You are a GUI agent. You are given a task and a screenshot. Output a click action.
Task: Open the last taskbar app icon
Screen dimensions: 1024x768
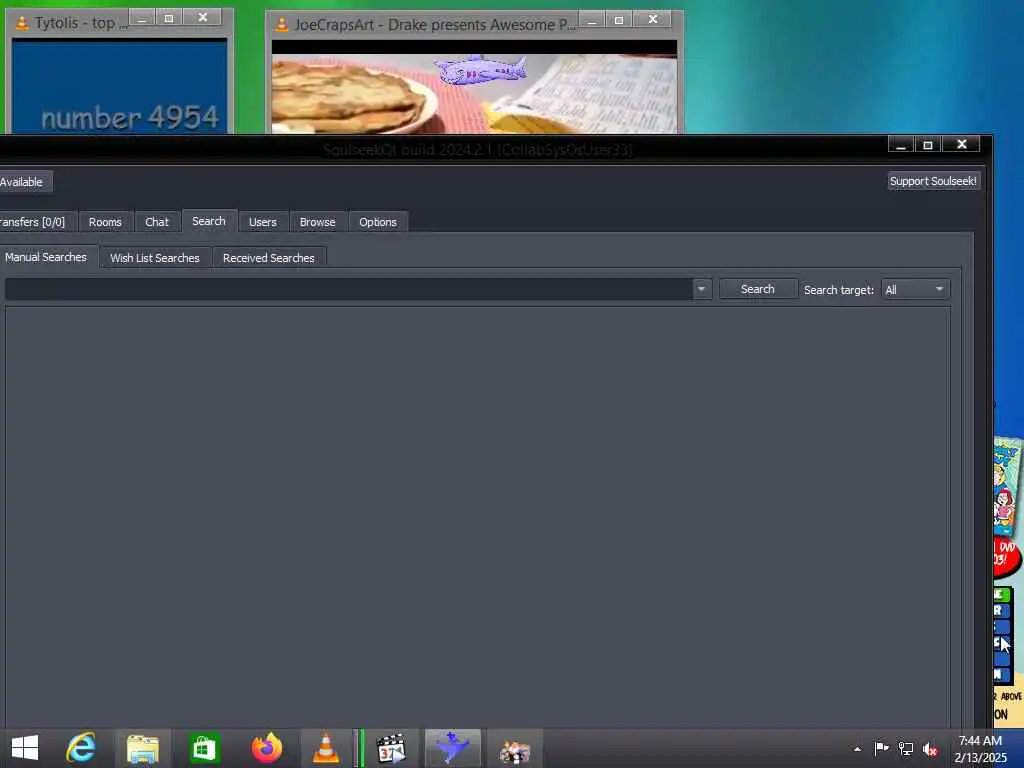(x=515, y=751)
